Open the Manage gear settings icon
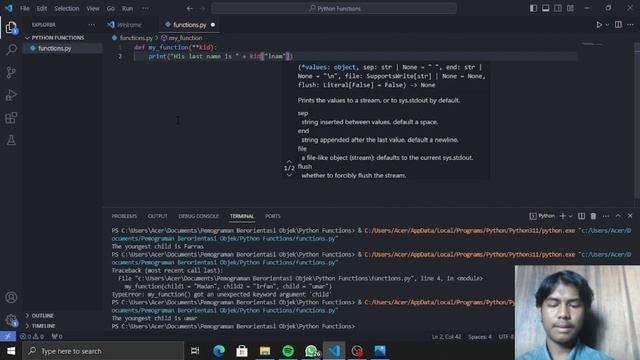Image resolution: width=640 pixels, height=360 pixels. click(x=11, y=320)
